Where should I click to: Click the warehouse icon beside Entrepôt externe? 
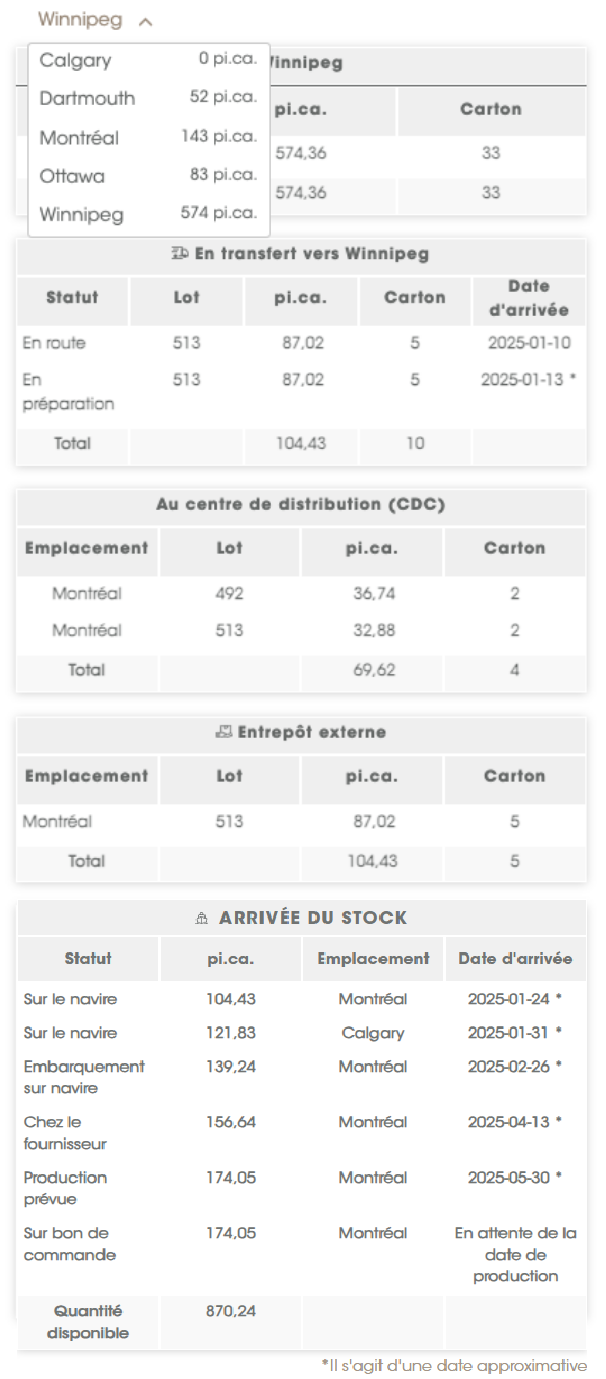click(224, 732)
